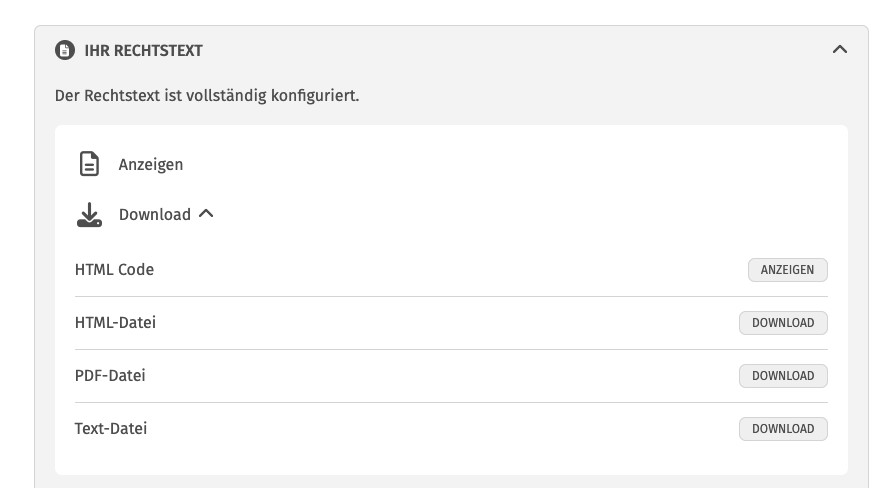The height and width of the screenshot is (488, 890).
Task: Open the Anzeigen link
Action: tap(151, 164)
